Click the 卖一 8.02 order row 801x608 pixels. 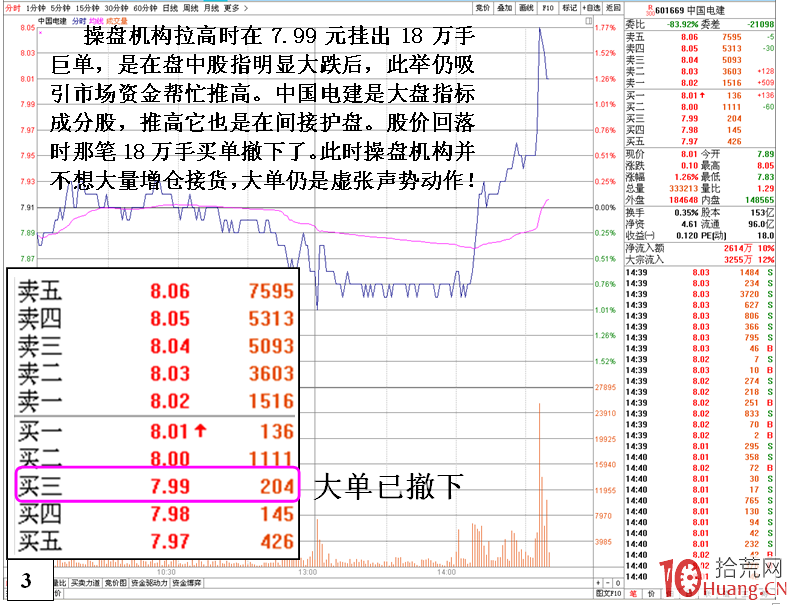[x=700, y=83]
